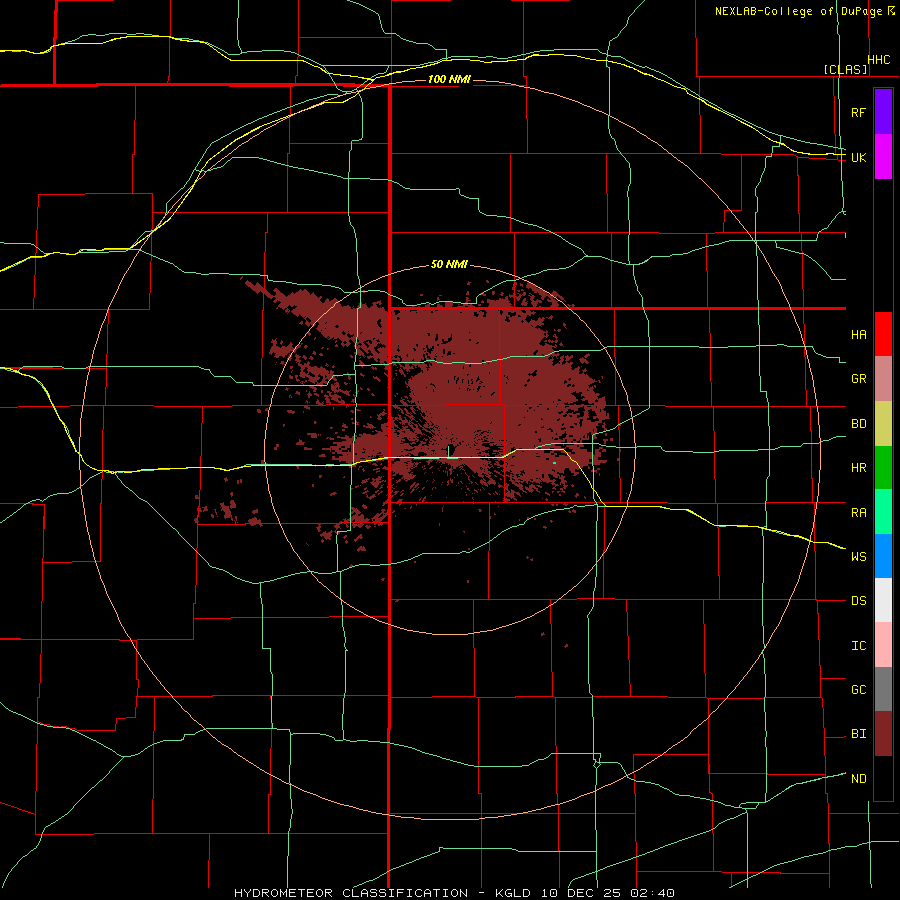The width and height of the screenshot is (900, 900).
Task: Pick the dark green HR legend swatch
Action: click(883, 468)
